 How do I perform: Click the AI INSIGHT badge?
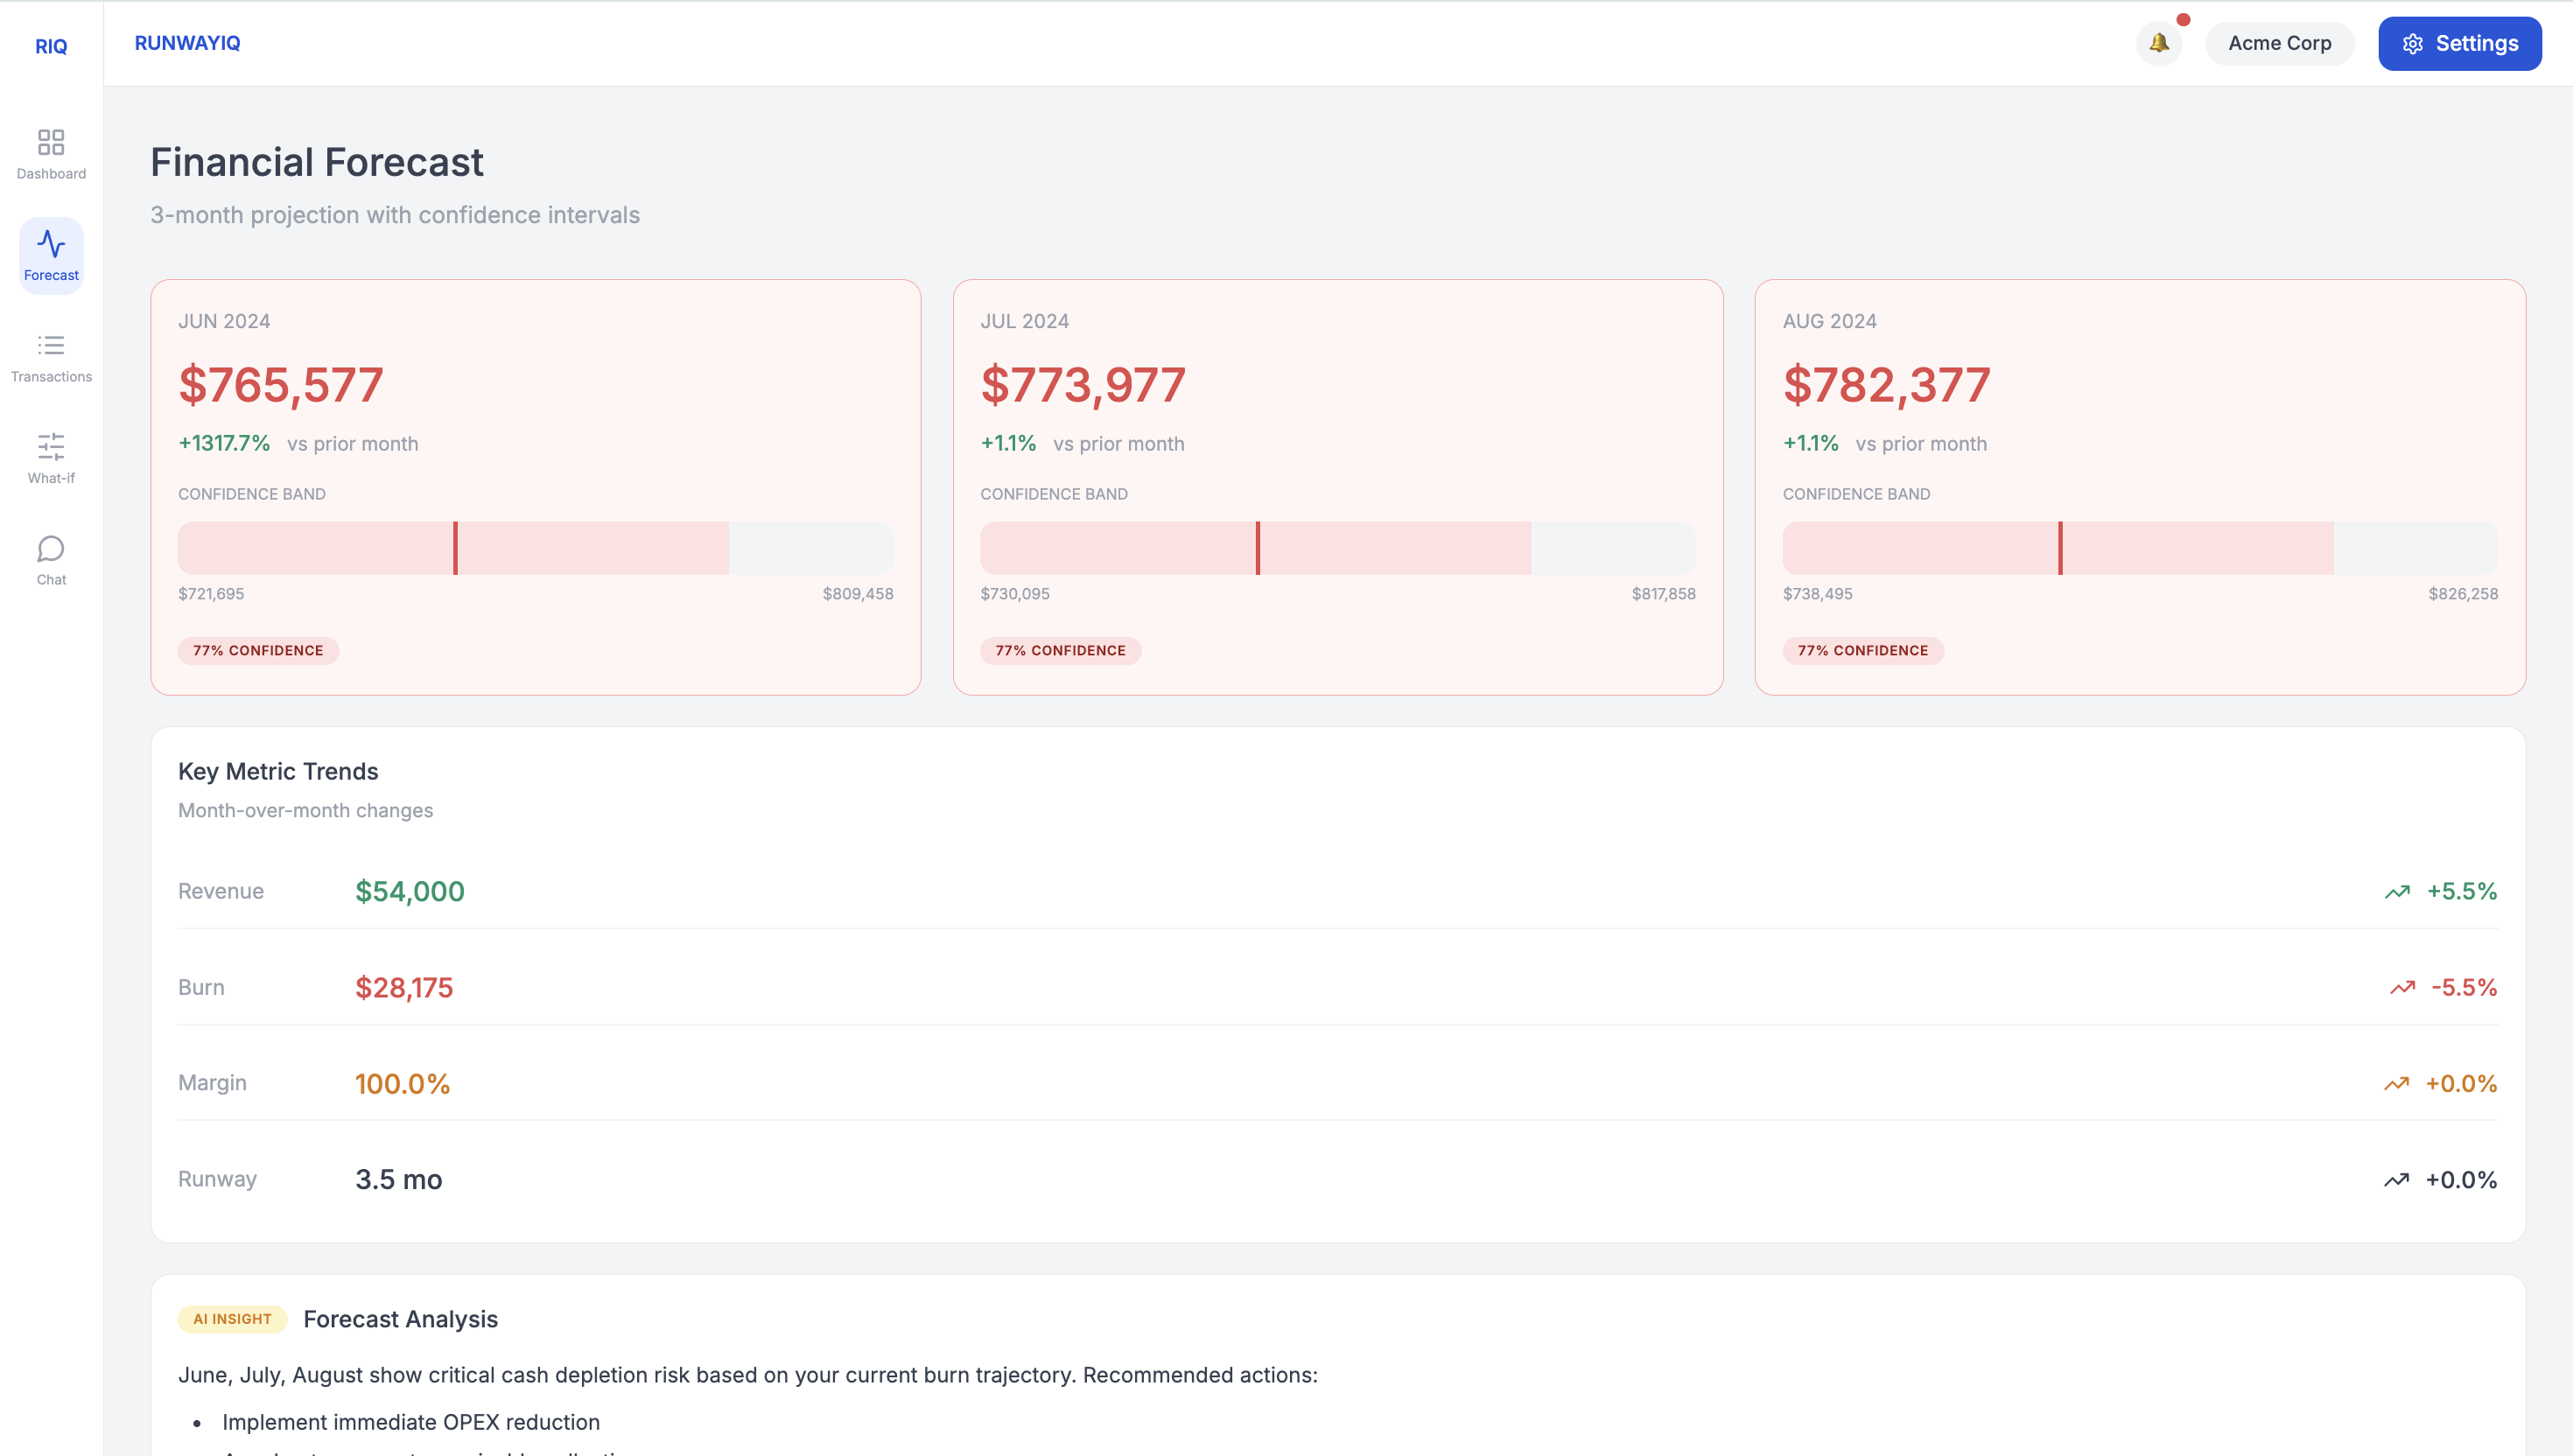point(232,1319)
